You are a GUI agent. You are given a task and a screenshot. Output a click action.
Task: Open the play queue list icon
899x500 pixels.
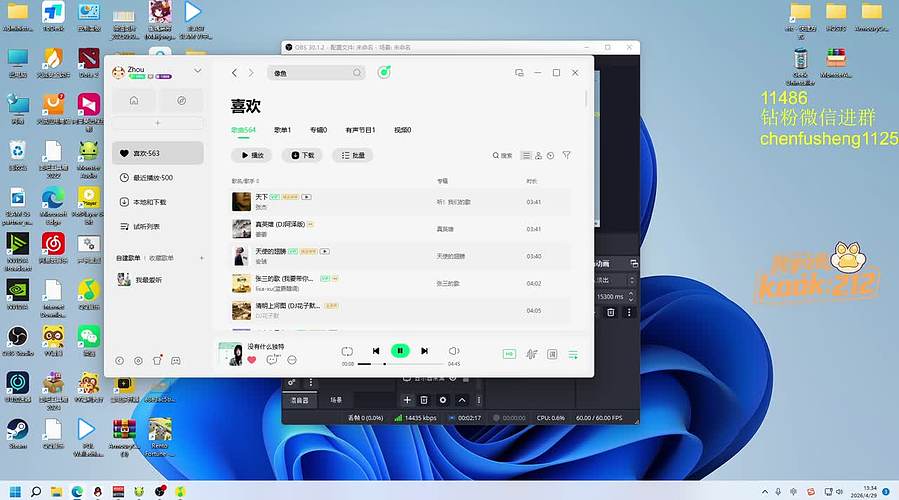pyautogui.click(x=573, y=355)
